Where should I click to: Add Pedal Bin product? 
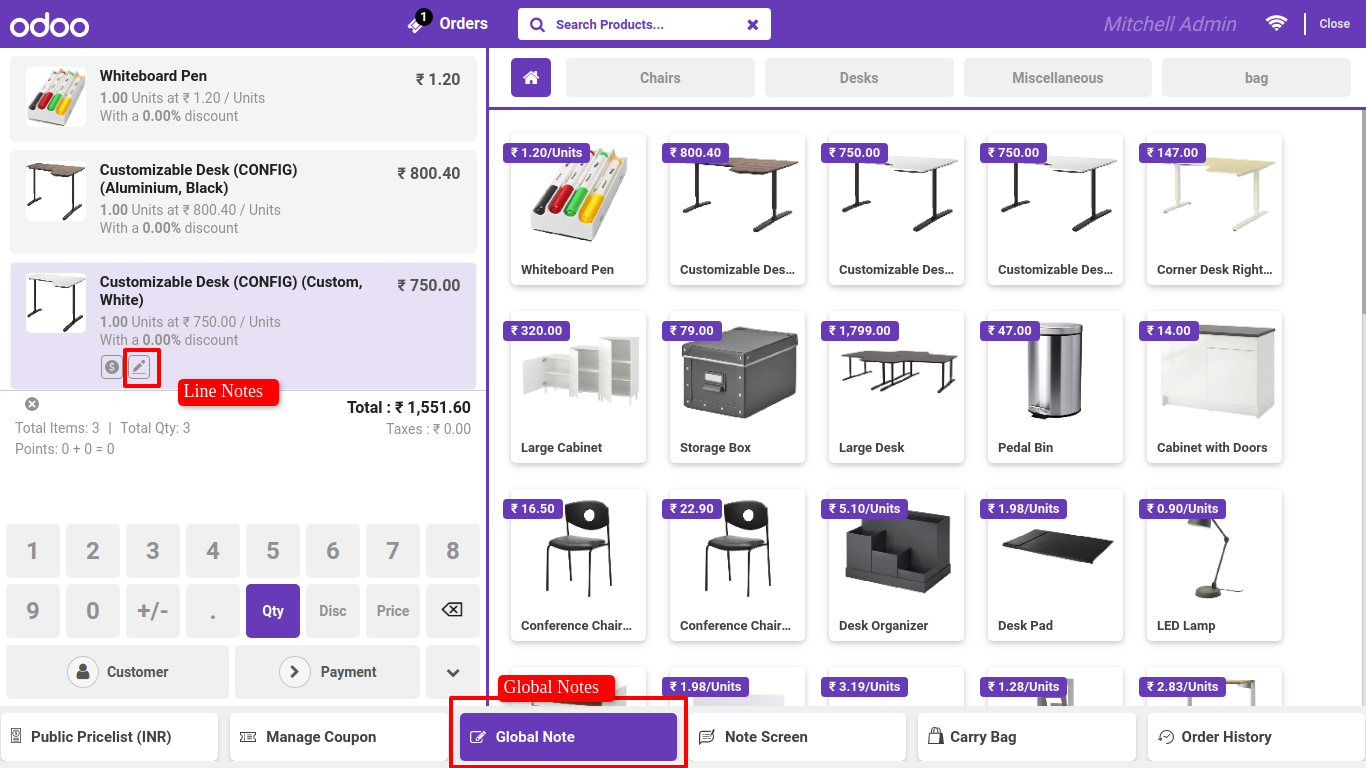pos(1055,387)
